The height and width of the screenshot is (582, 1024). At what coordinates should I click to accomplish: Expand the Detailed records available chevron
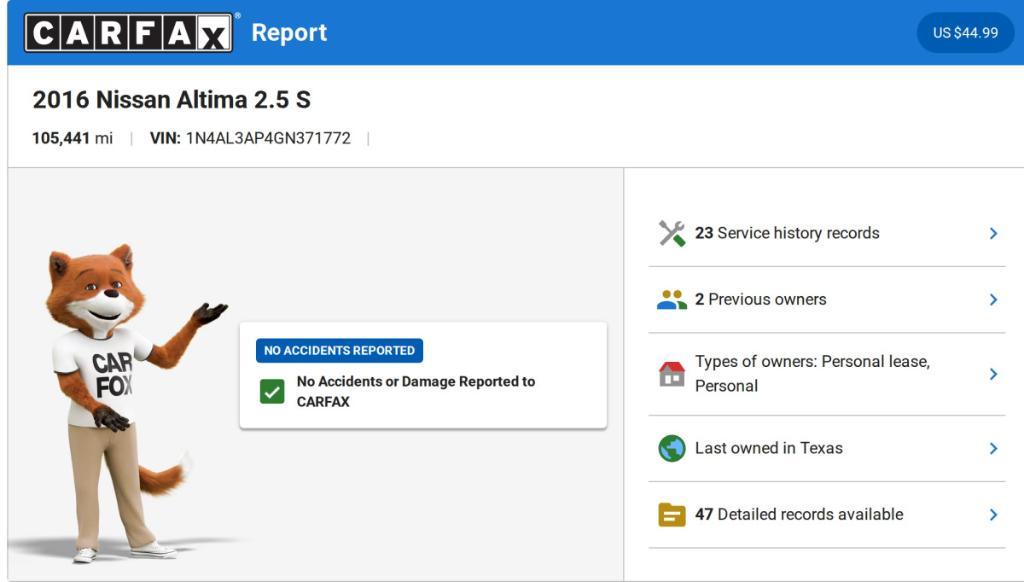point(993,515)
